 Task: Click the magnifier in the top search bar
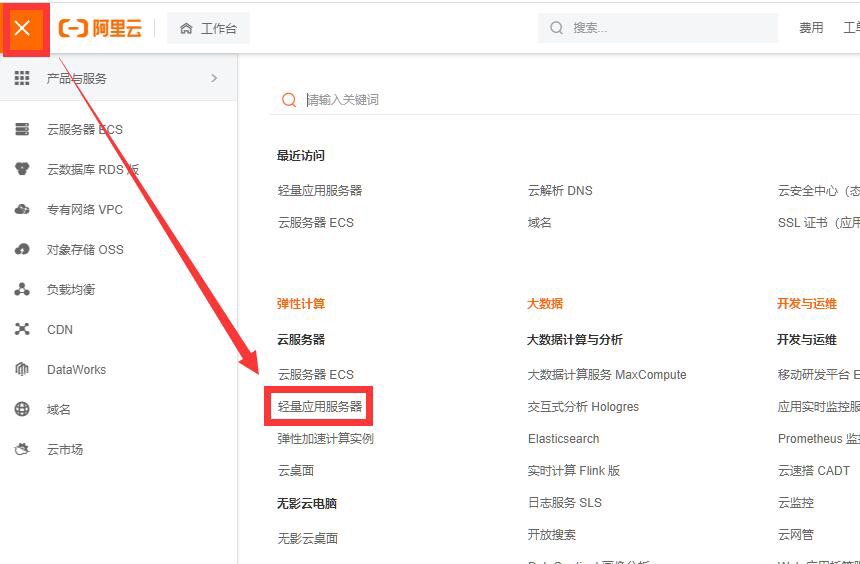click(556, 27)
